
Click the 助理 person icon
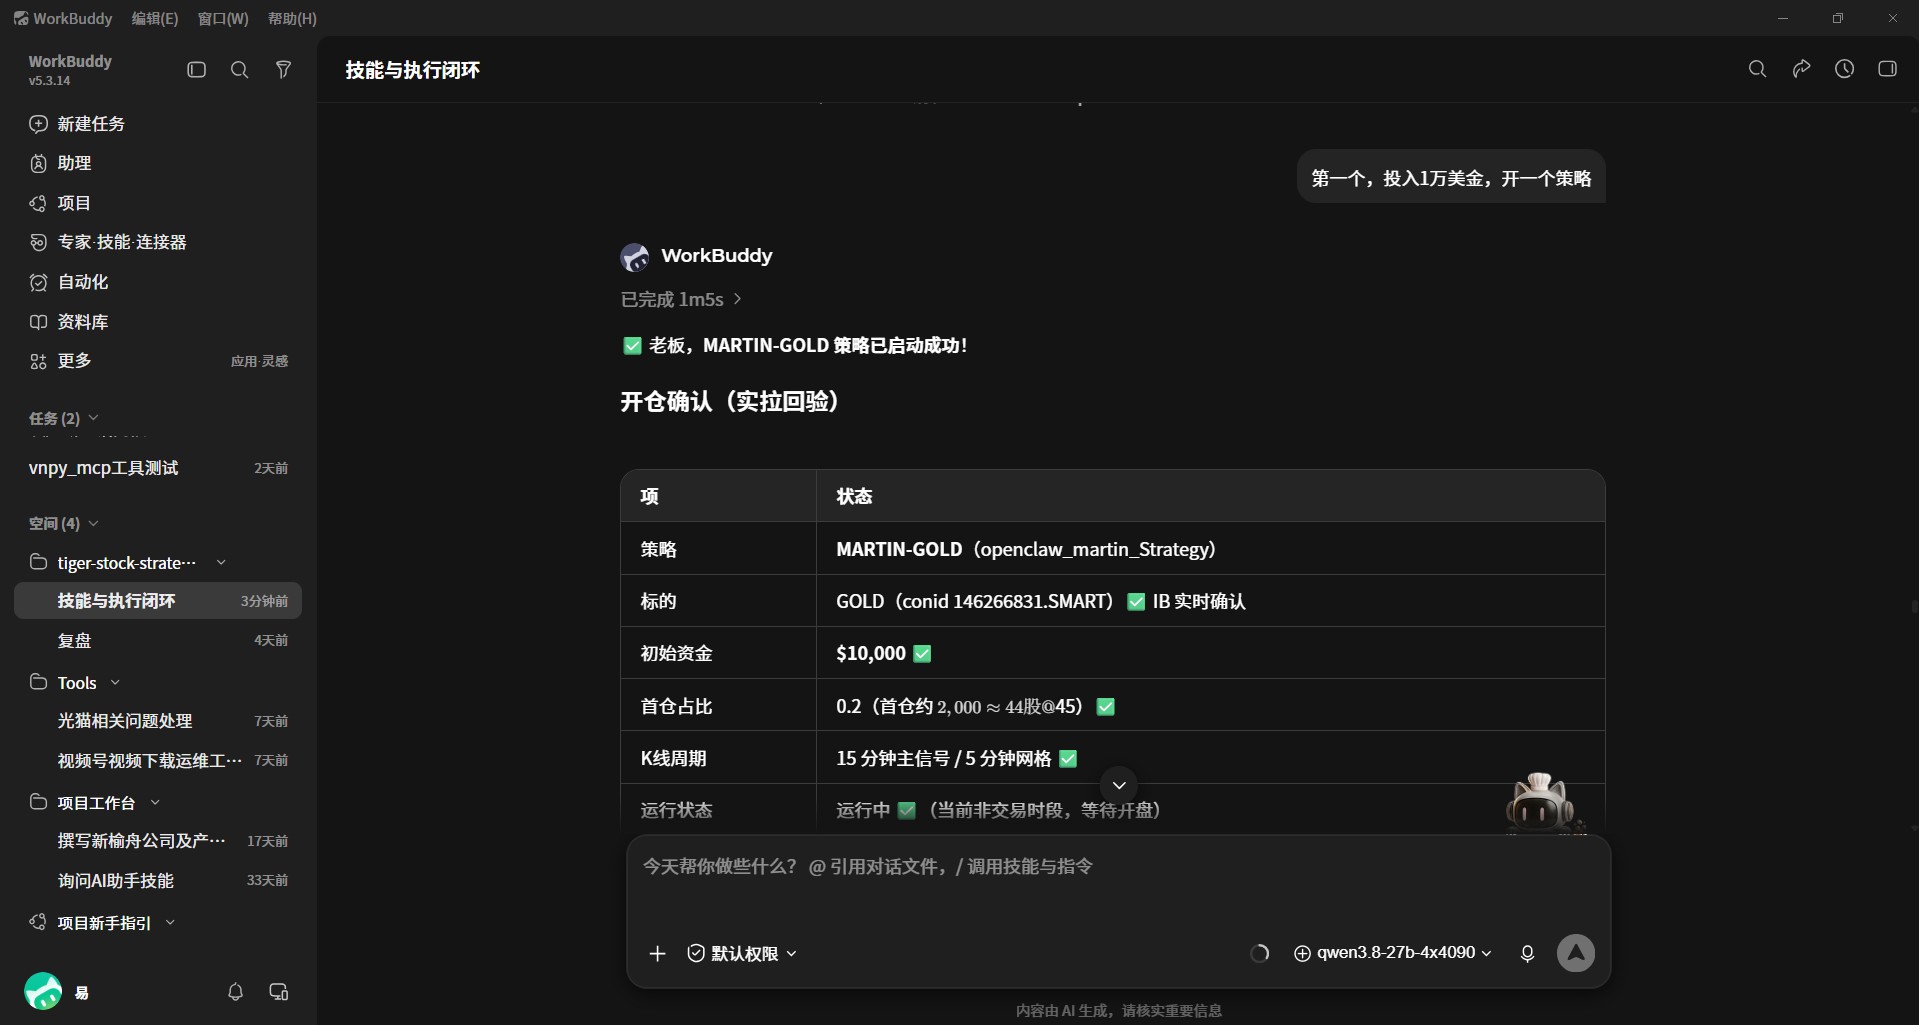tap(38, 163)
